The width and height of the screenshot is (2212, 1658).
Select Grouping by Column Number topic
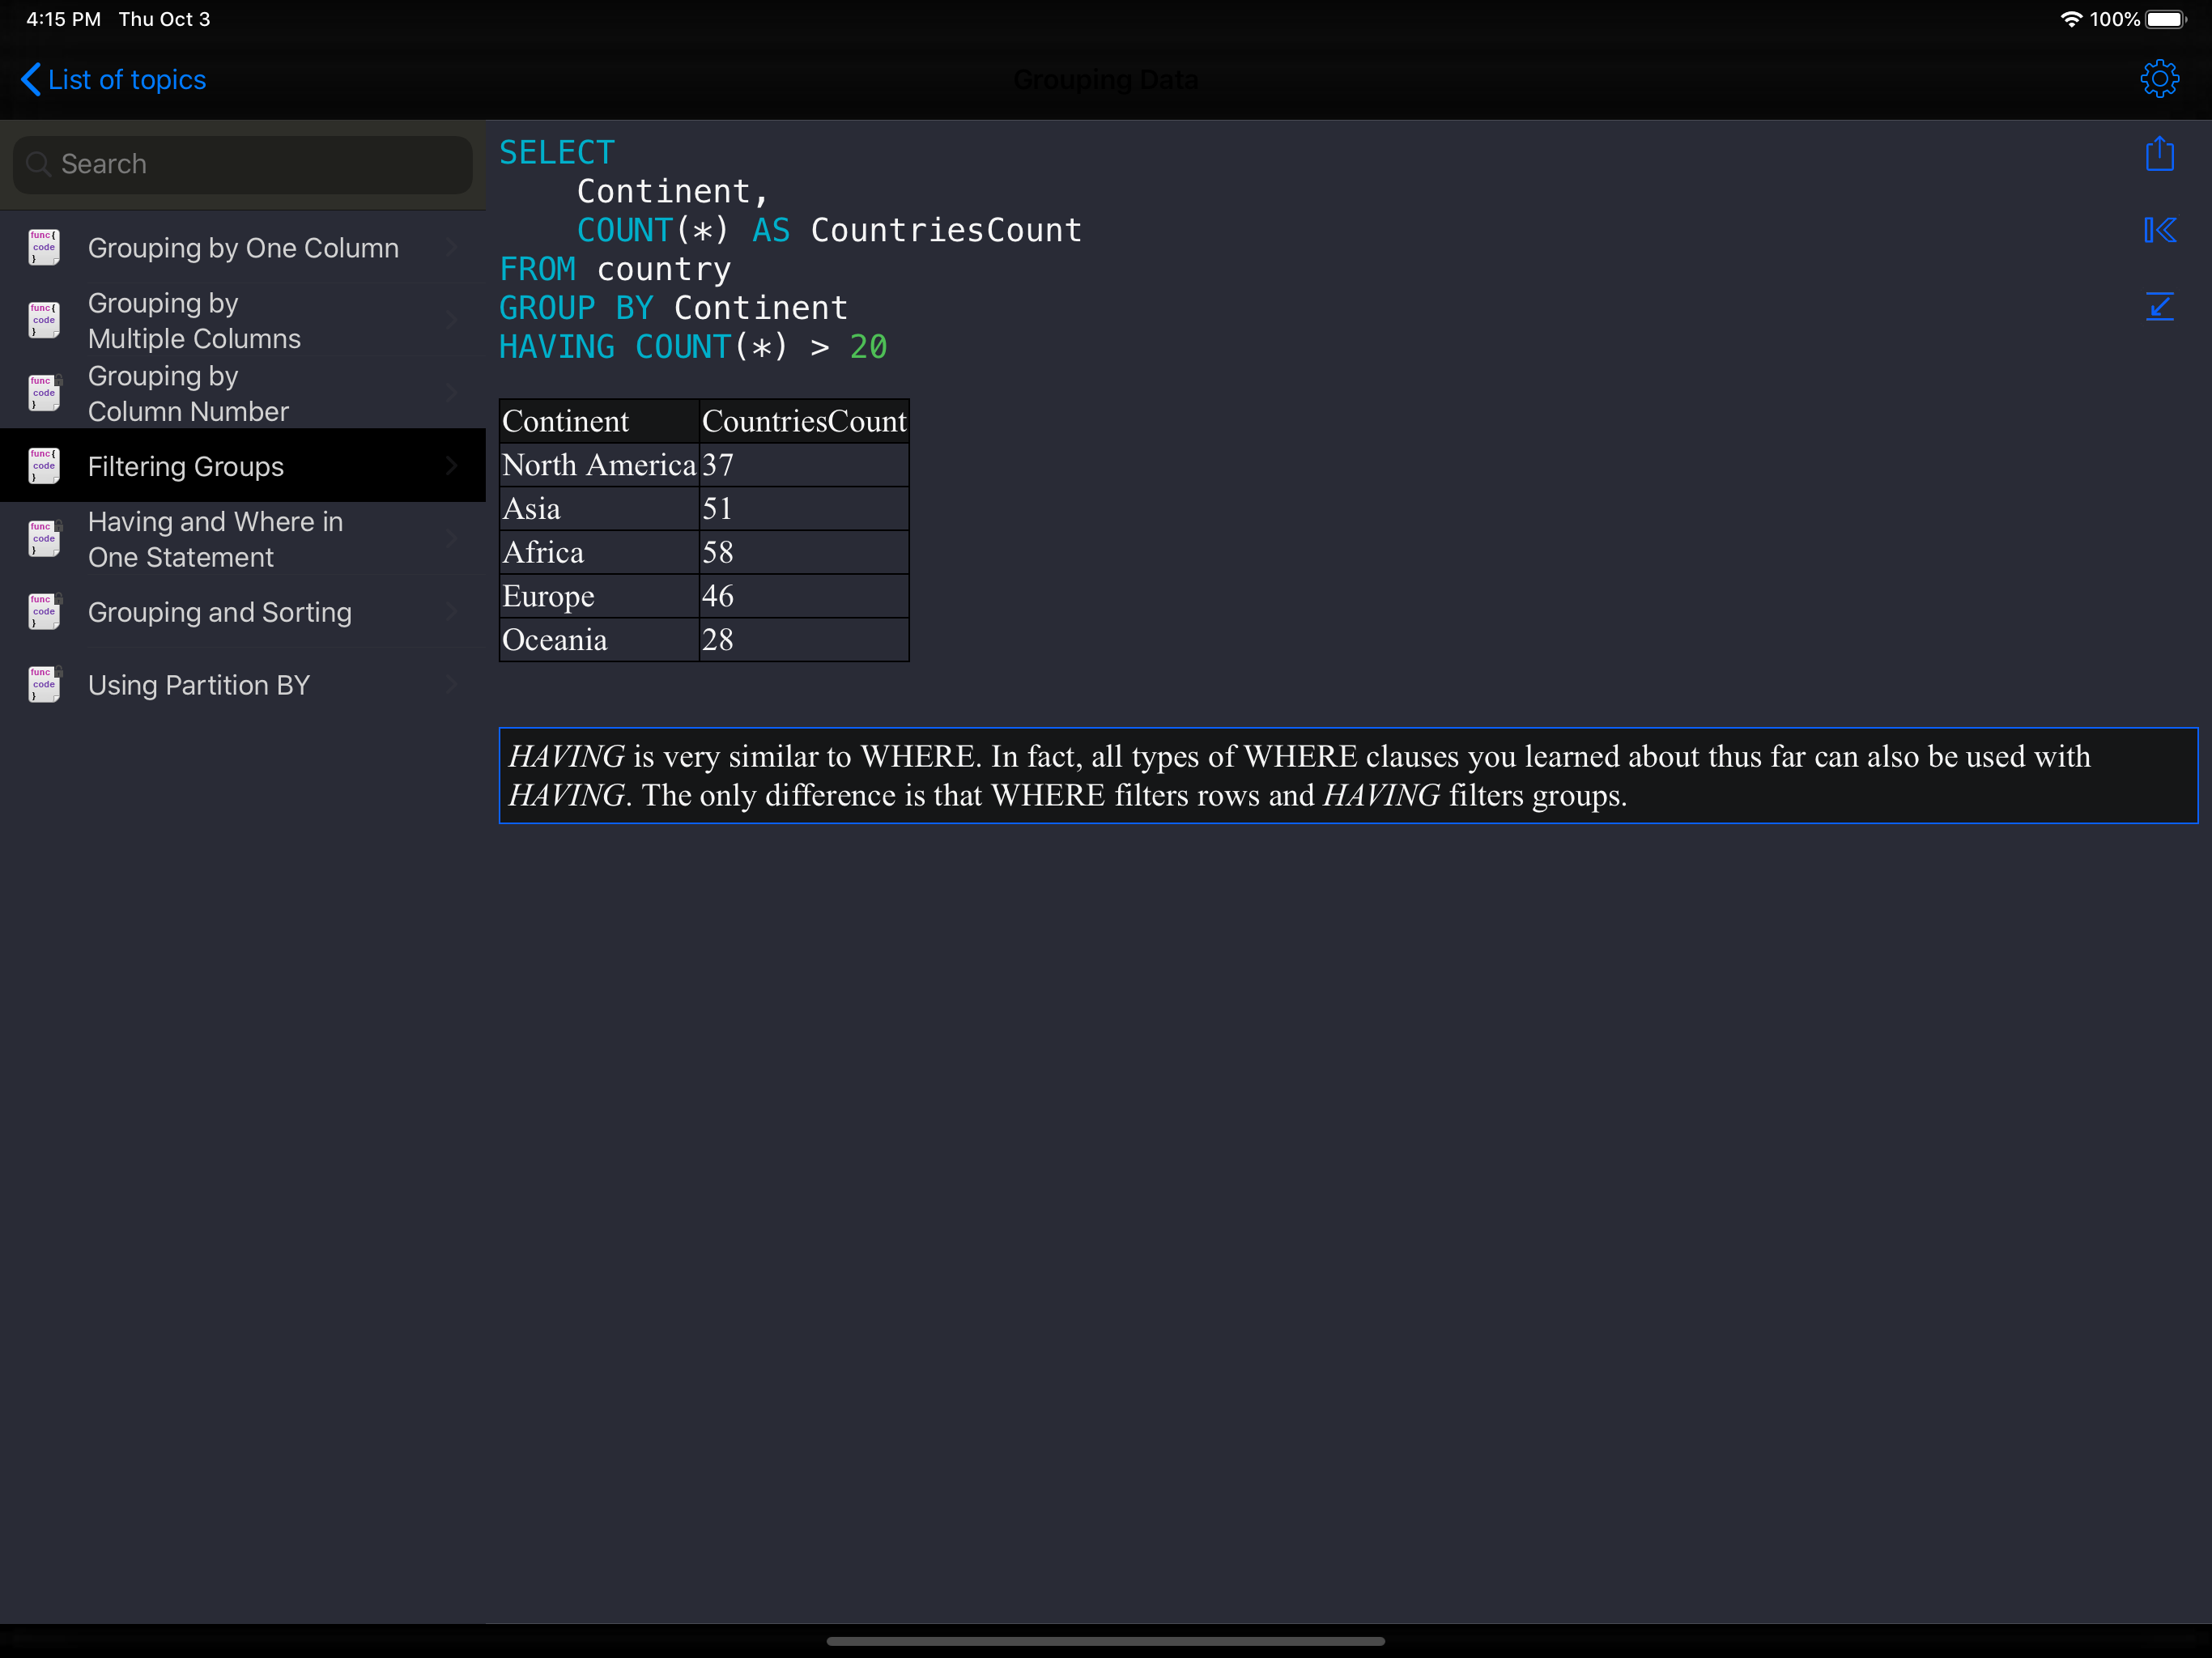coord(188,393)
